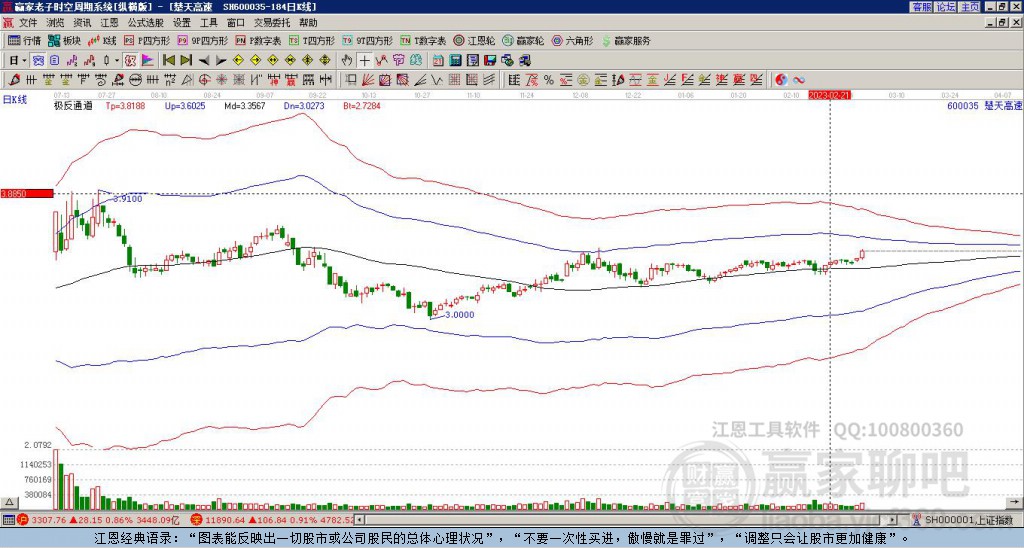Click the horizontal scrollbar left arrow
This screenshot has width=1024, height=548.
point(360,520)
